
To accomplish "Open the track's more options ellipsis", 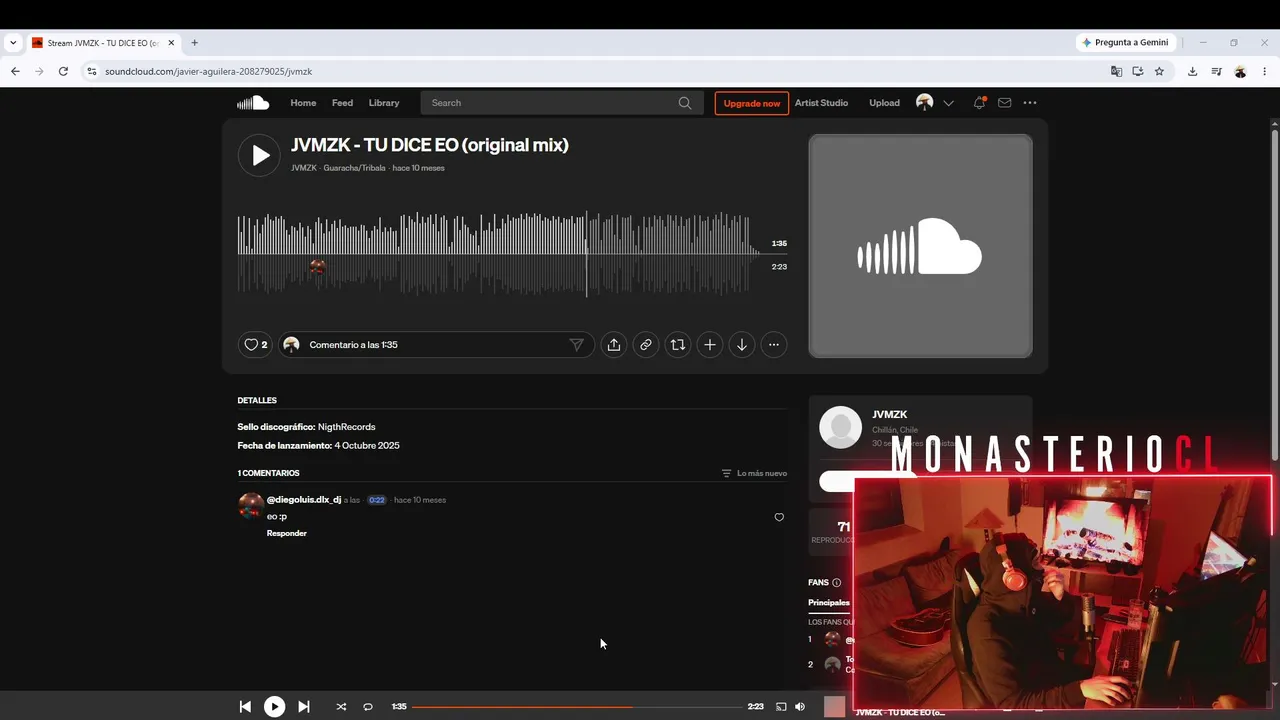I will coord(774,345).
